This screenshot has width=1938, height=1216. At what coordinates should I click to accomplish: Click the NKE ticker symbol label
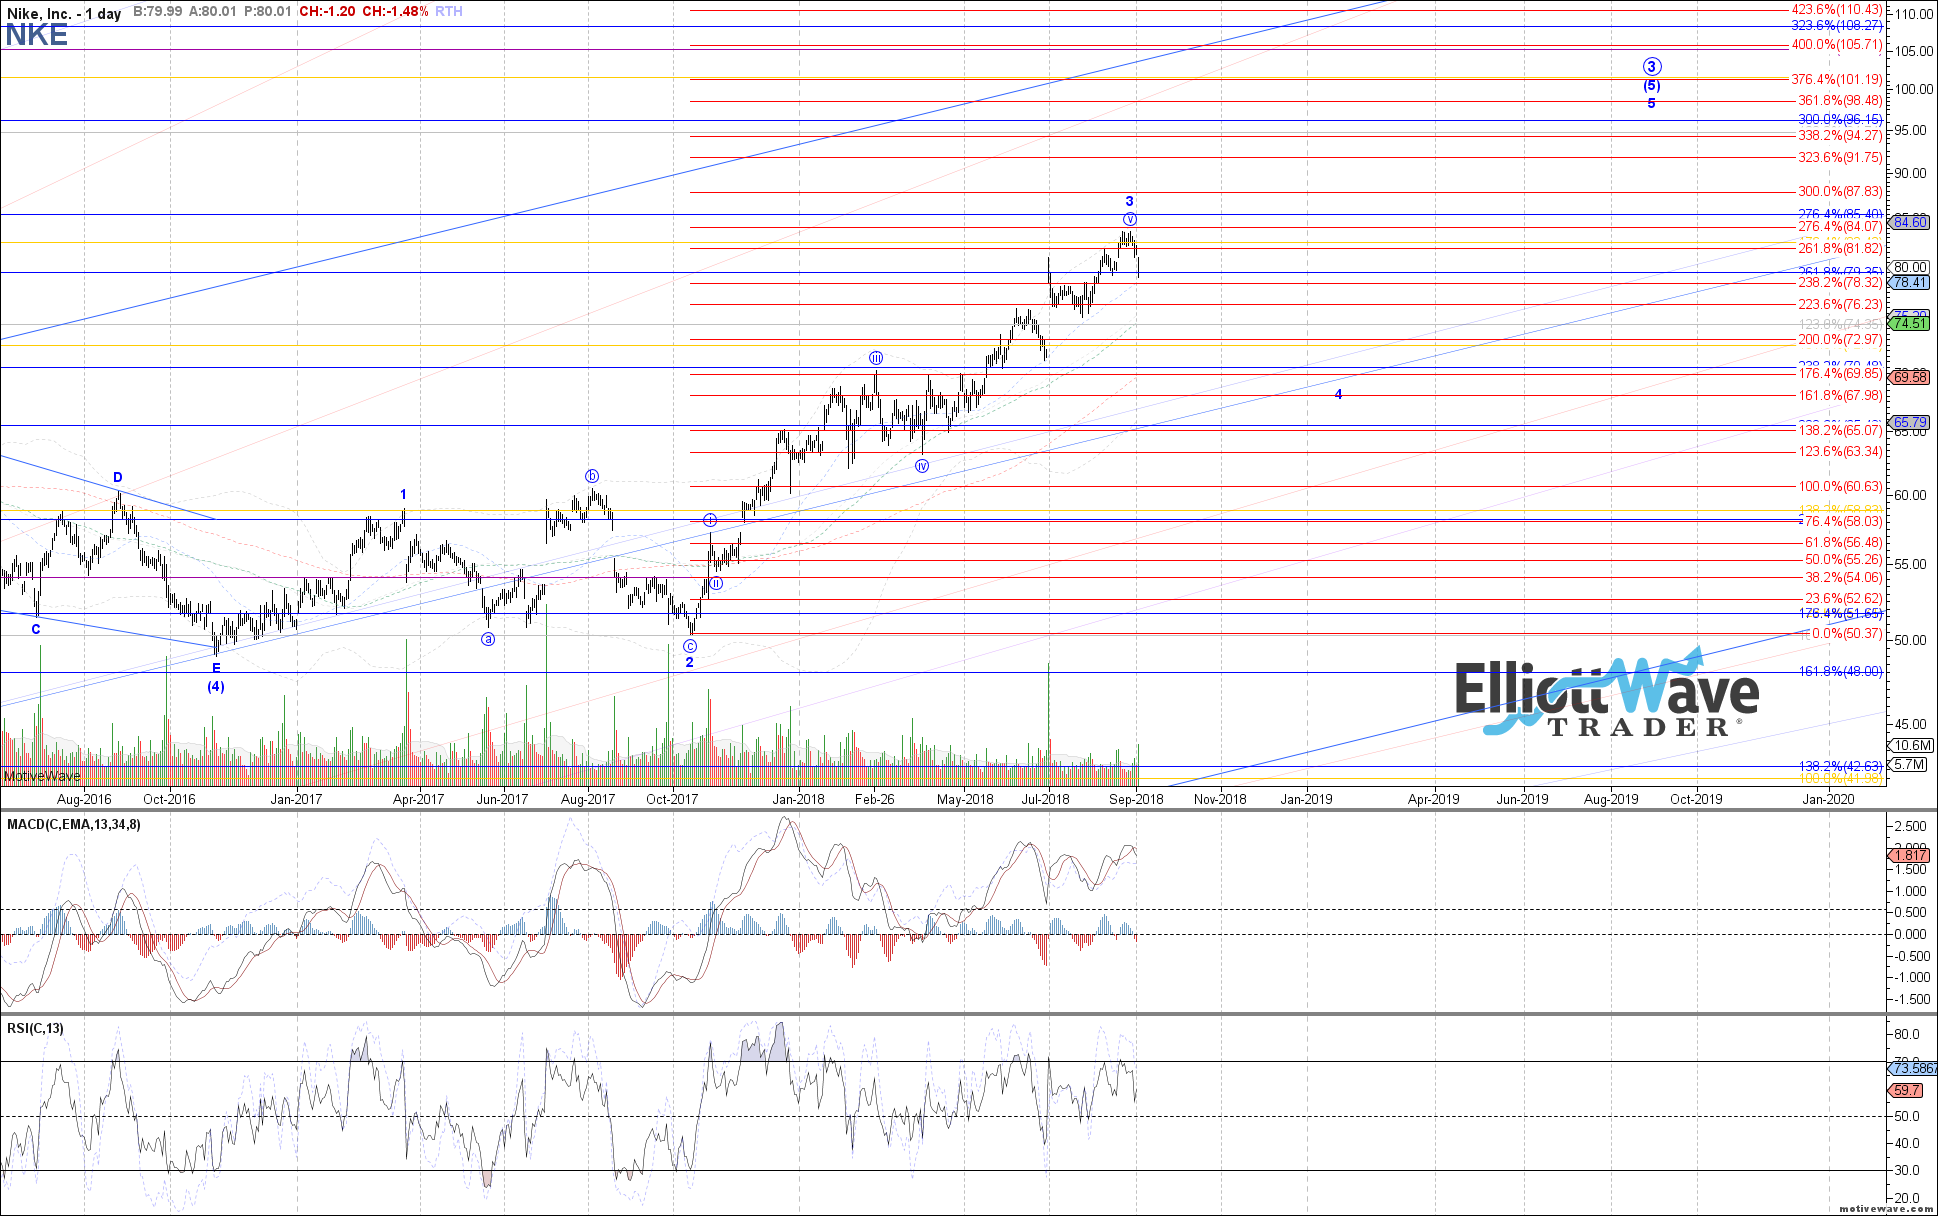click(x=37, y=36)
